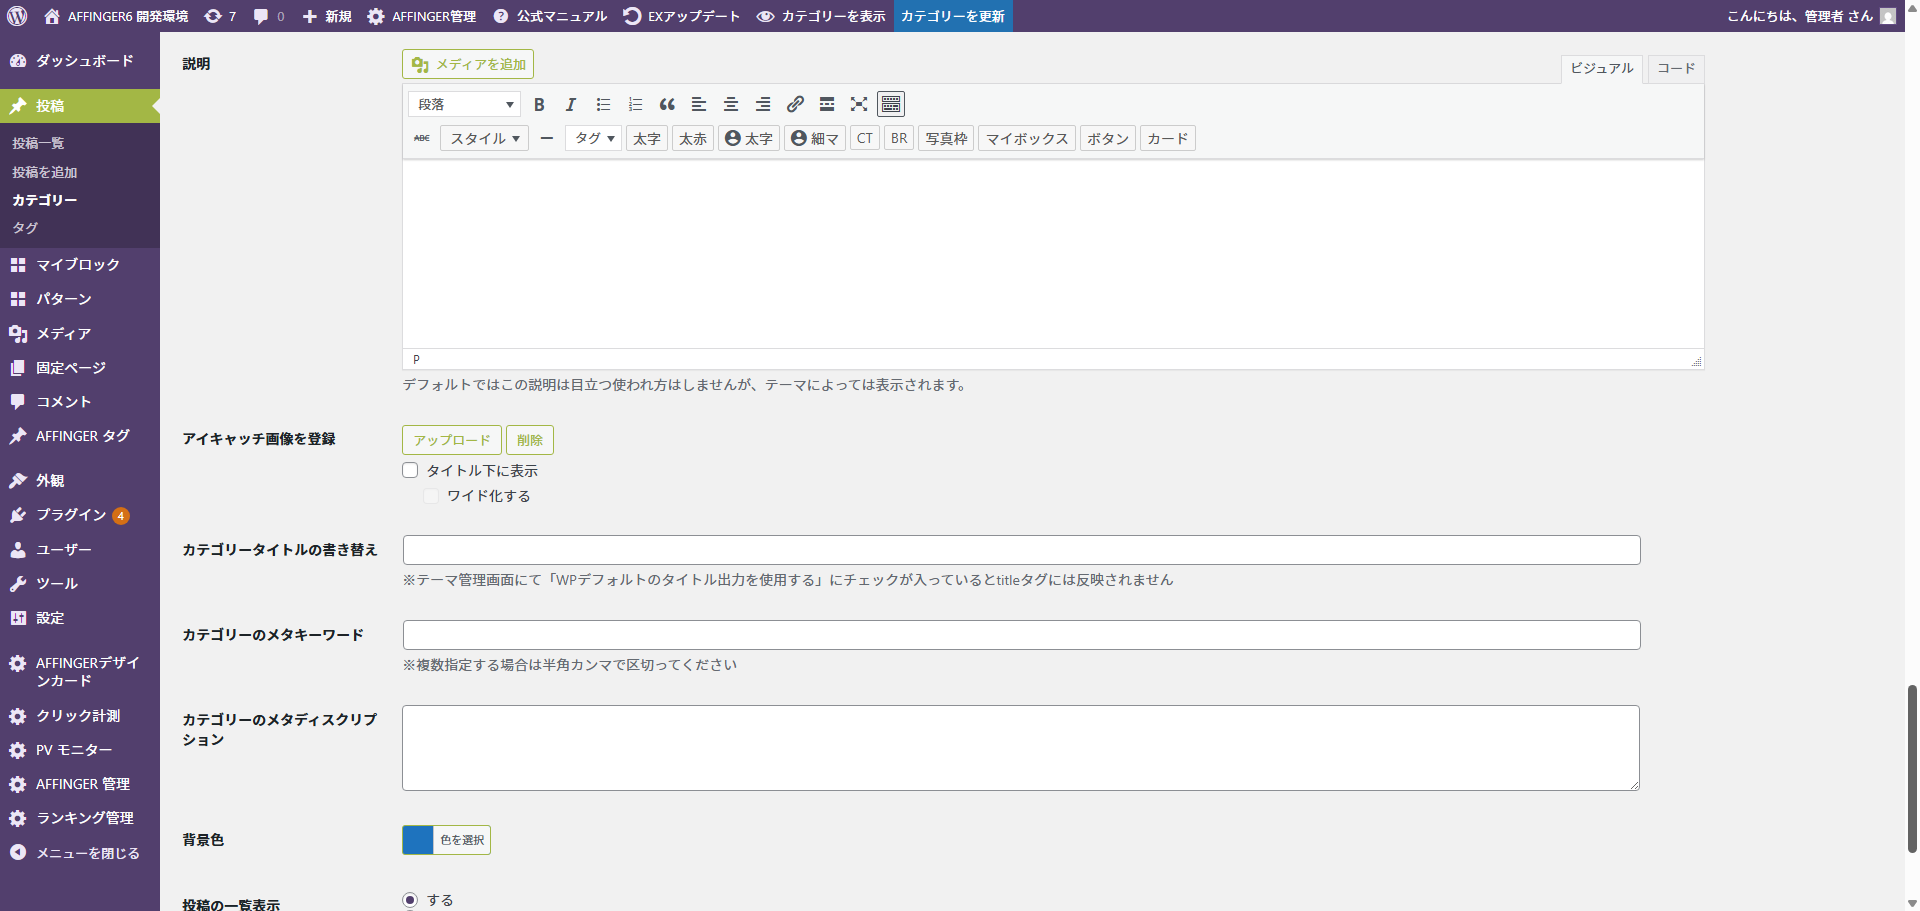
Task: Align text center
Action: tap(731, 104)
